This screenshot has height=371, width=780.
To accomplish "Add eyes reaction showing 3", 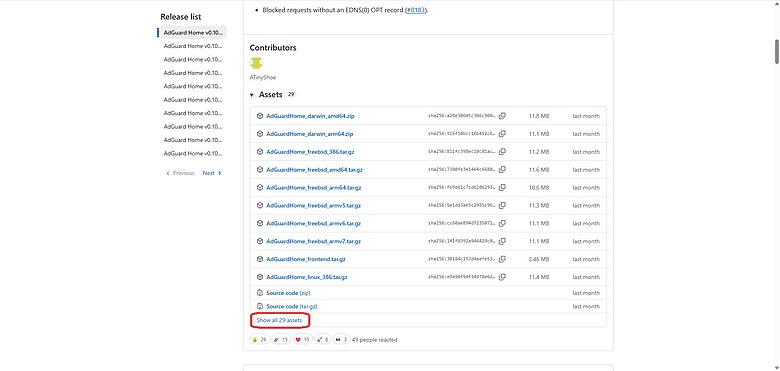I will [341, 340].
